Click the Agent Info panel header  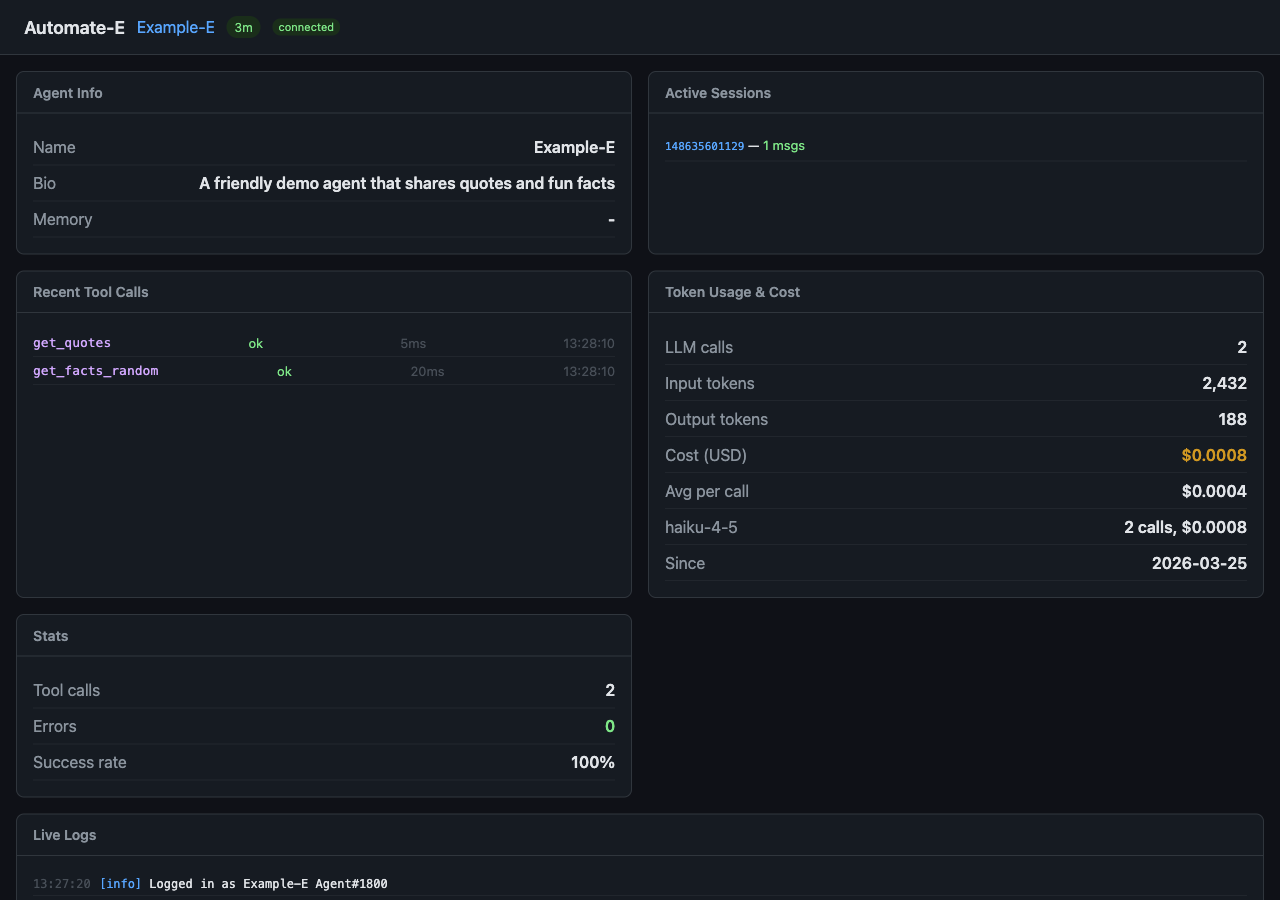68,93
